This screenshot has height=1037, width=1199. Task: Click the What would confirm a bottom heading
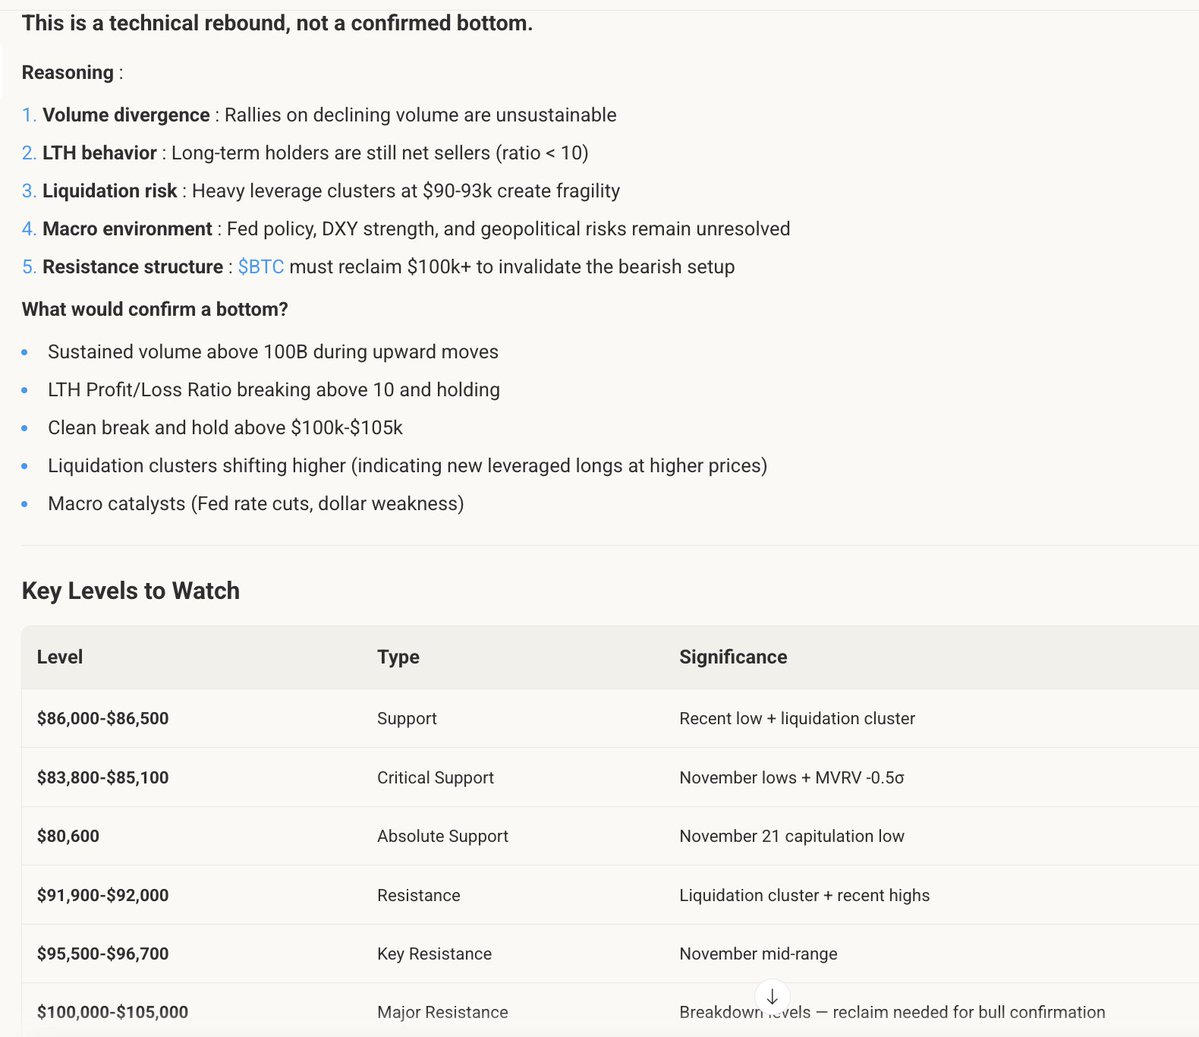(x=155, y=309)
